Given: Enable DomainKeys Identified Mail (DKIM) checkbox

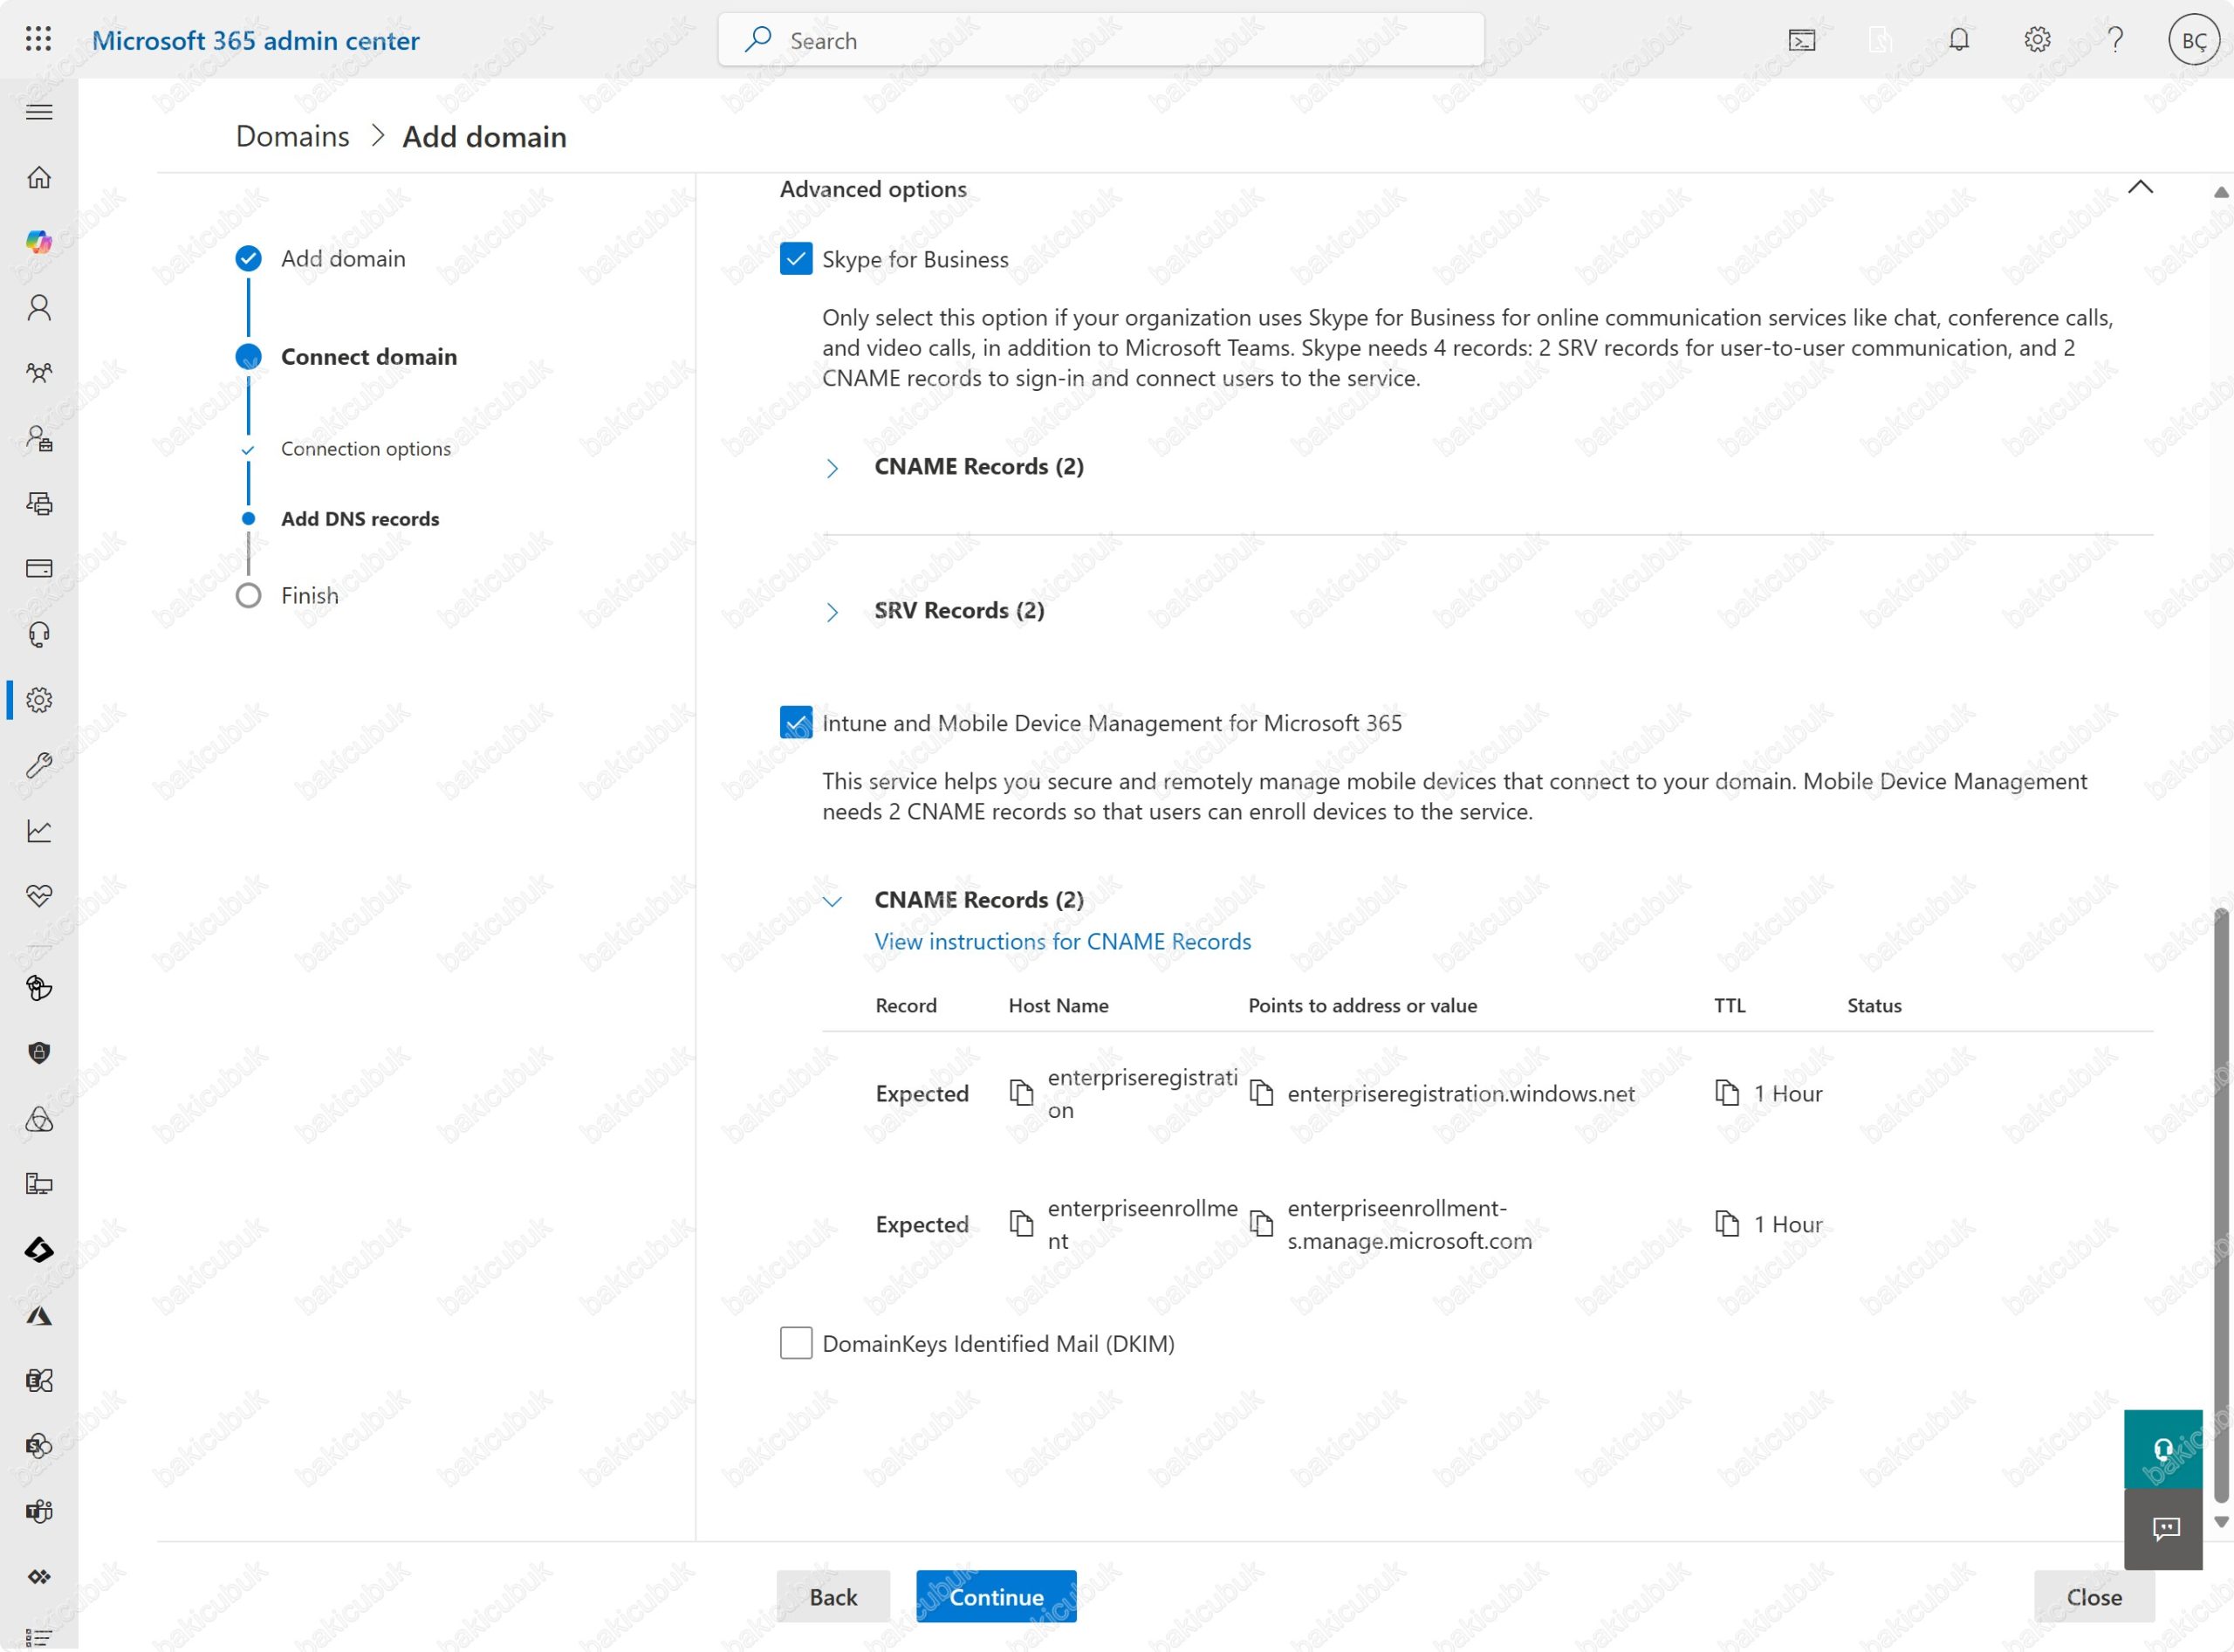Looking at the screenshot, I should tap(795, 1343).
